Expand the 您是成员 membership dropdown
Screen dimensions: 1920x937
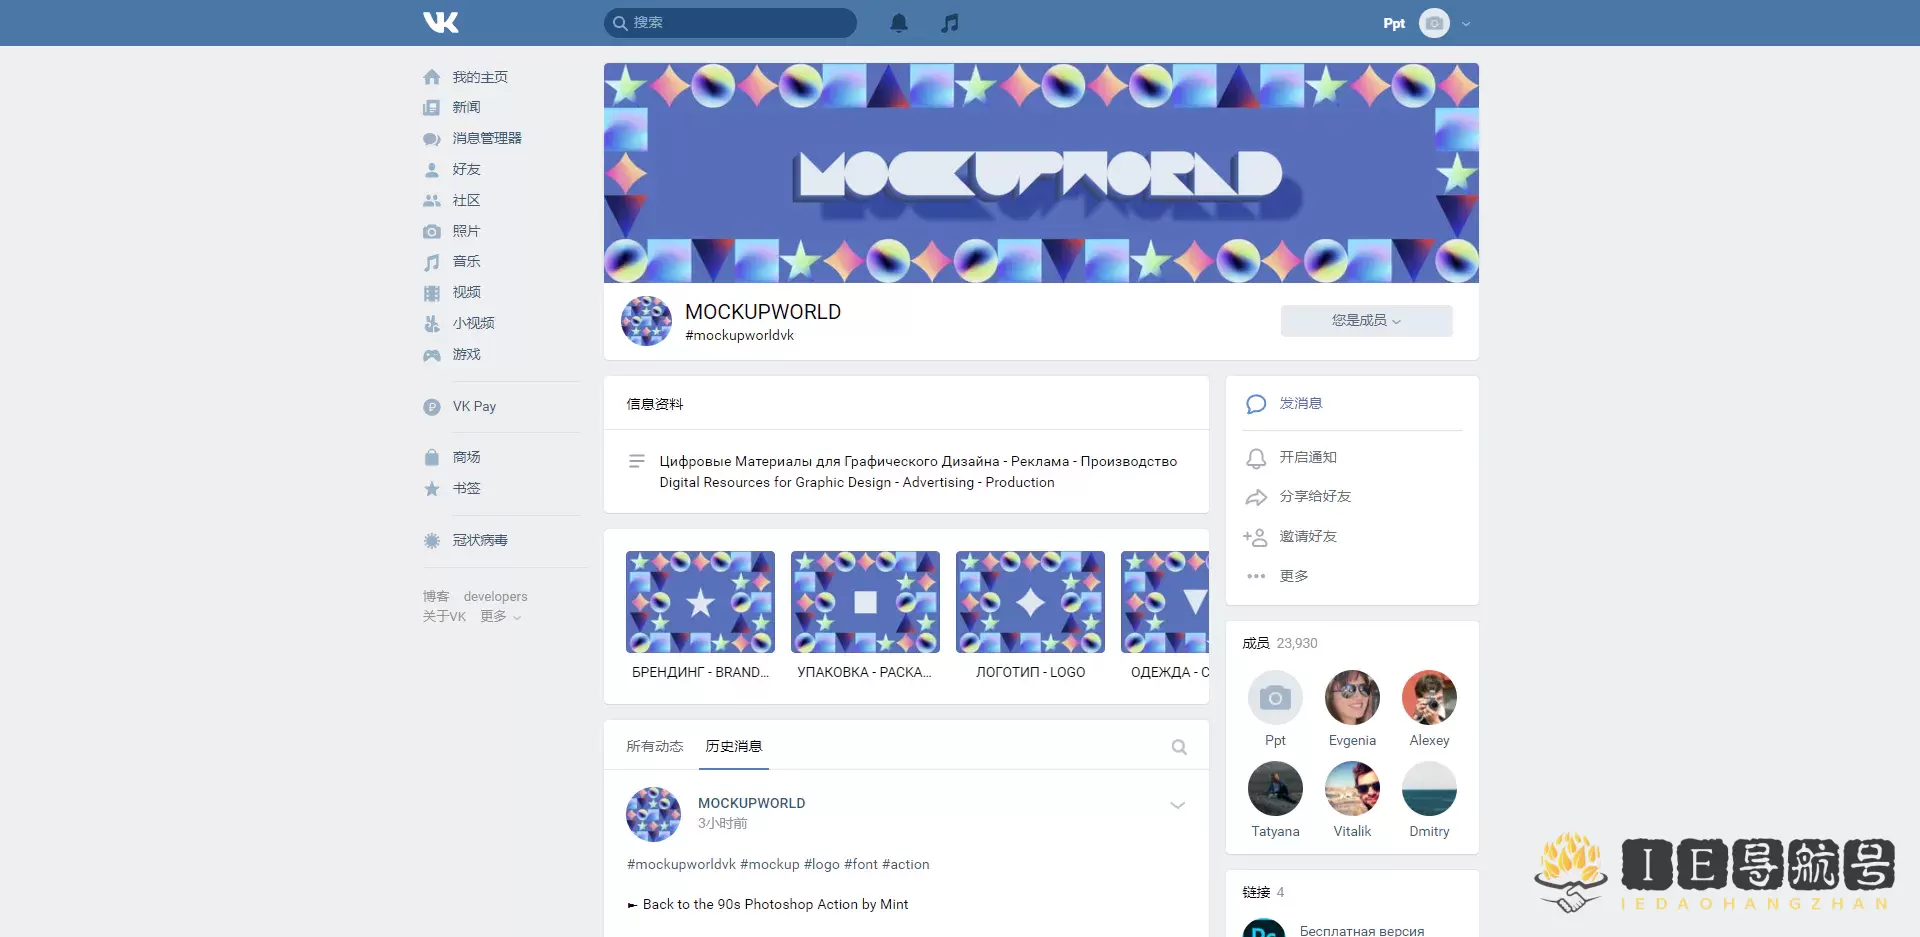[1366, 320]
